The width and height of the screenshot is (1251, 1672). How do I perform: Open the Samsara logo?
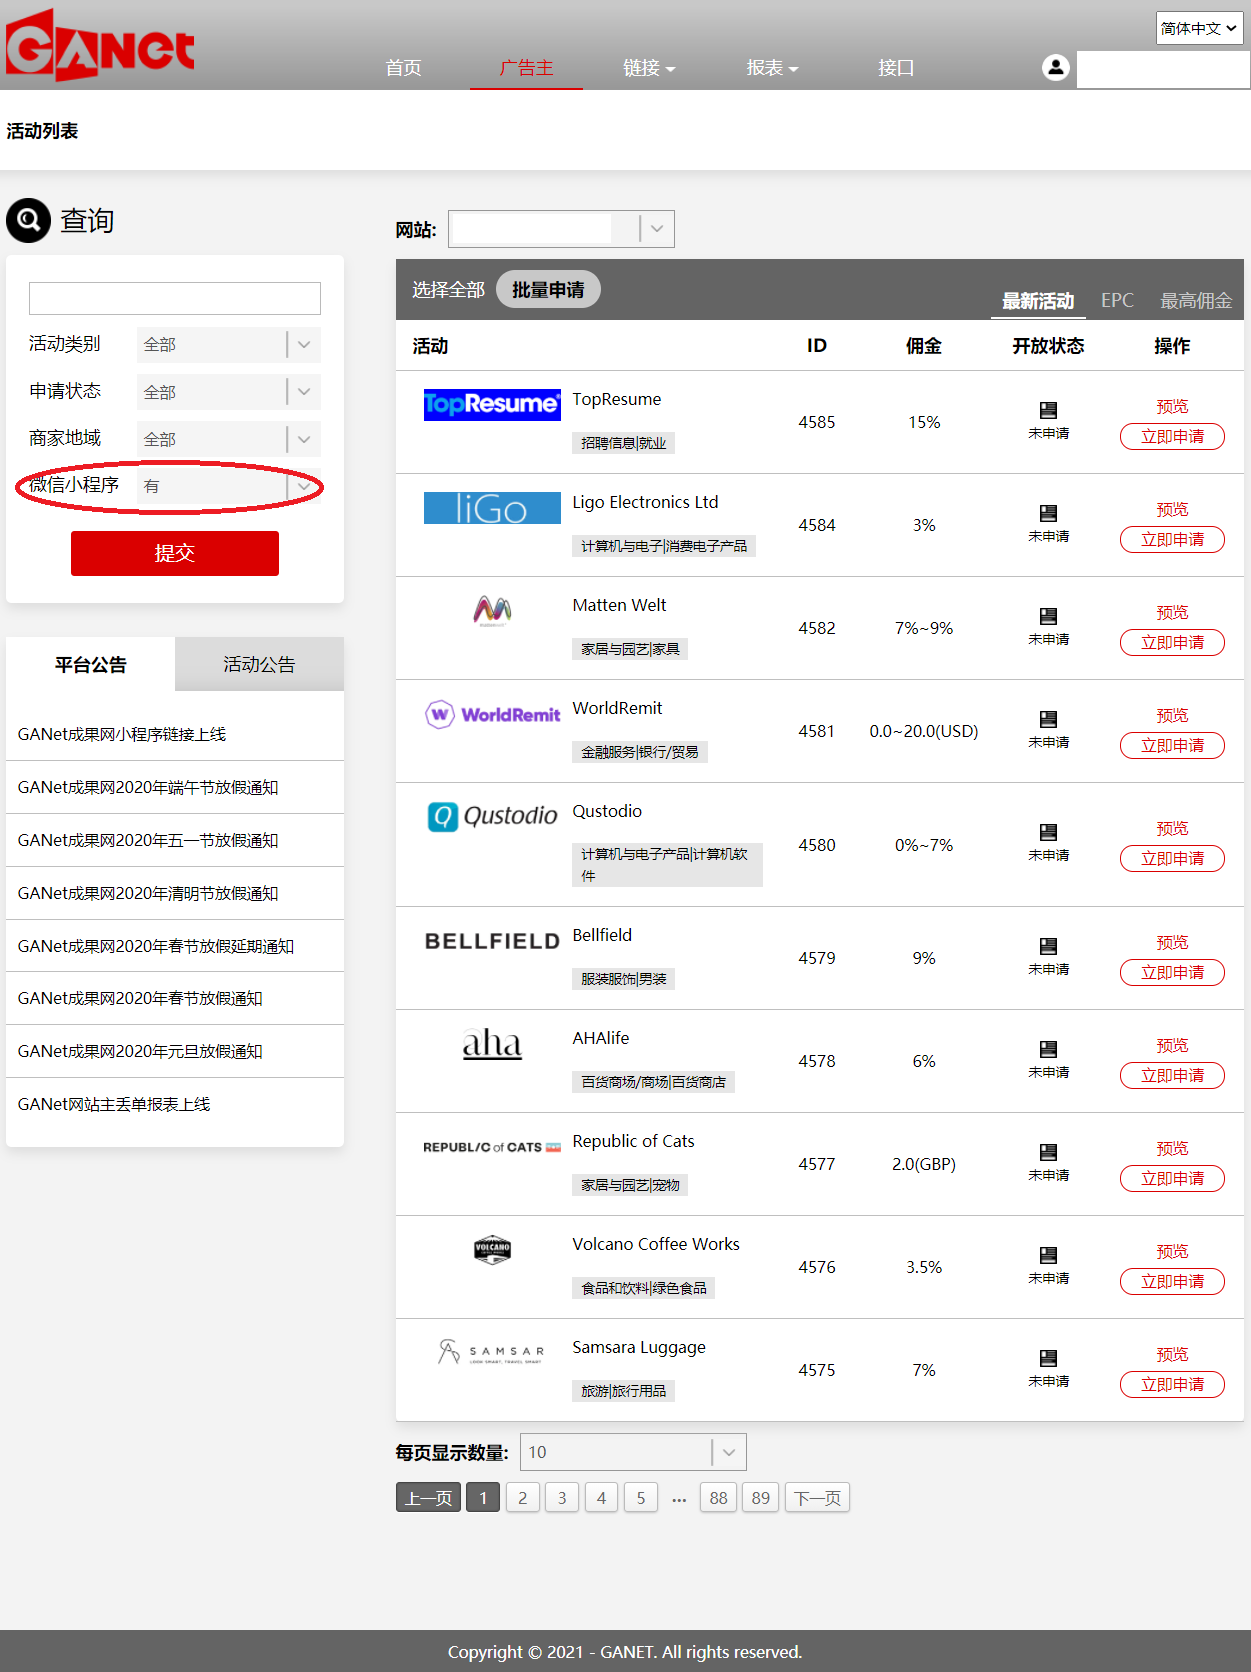pyautogui.click(x=492, y=1352)
